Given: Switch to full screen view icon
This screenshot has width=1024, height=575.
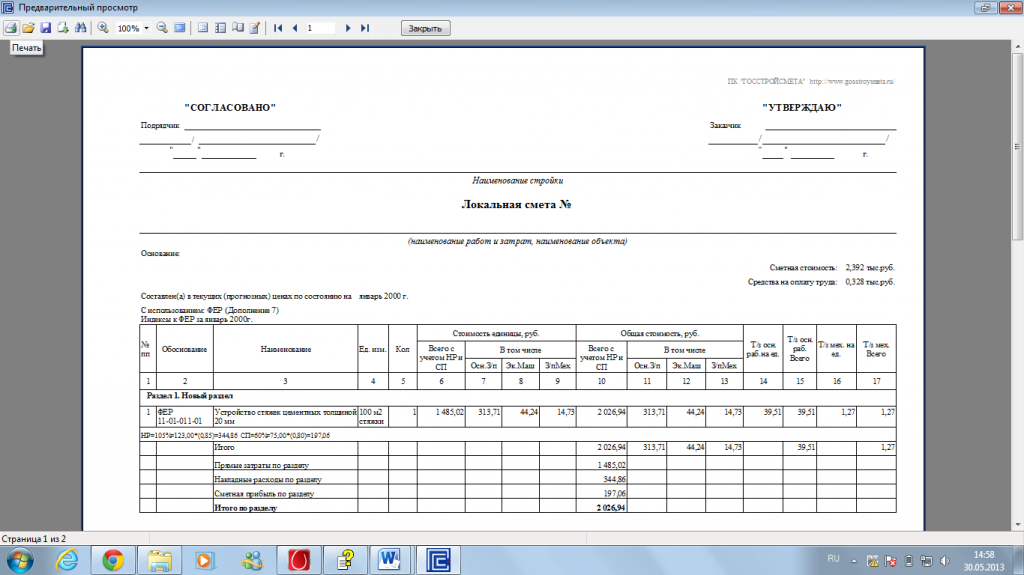Looking at the screenshot, I should pos(180,28).
